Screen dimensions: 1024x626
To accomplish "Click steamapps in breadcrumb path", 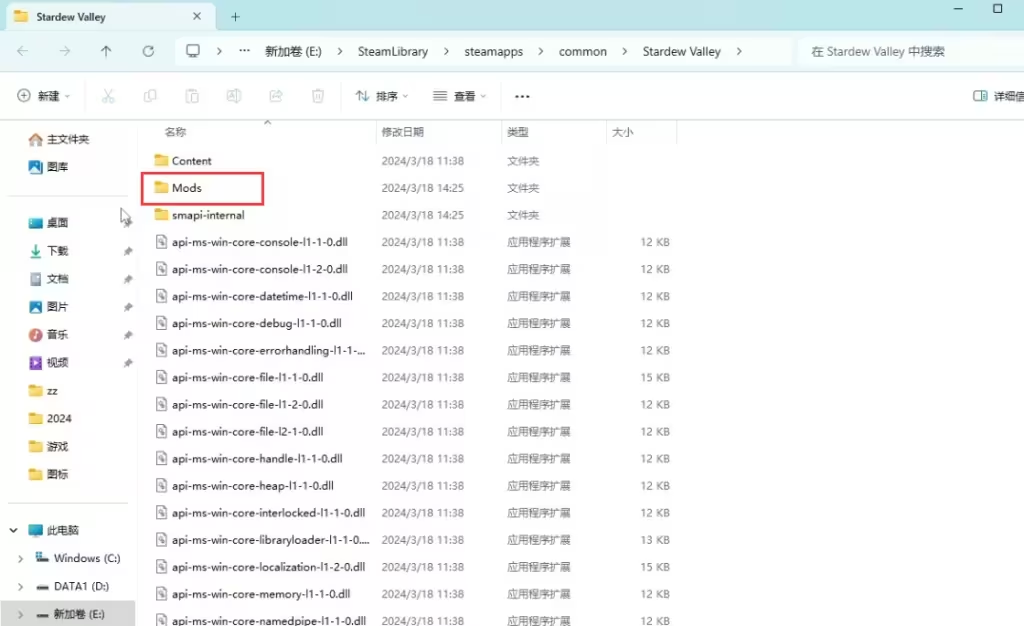I will coord(494,52).
